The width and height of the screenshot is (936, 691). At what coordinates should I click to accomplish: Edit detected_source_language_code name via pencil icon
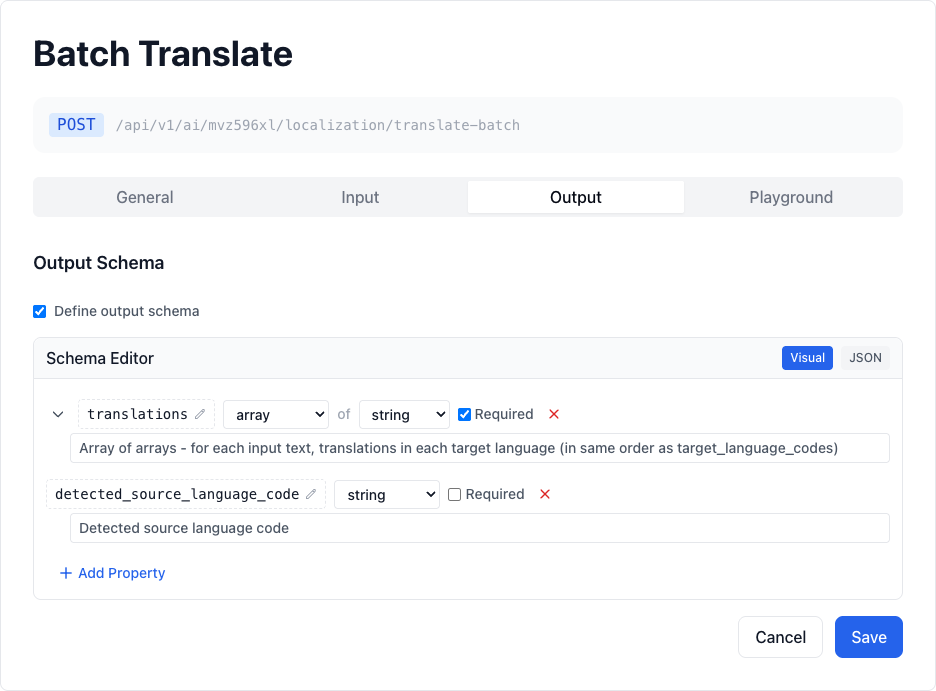tap(311, 494)
